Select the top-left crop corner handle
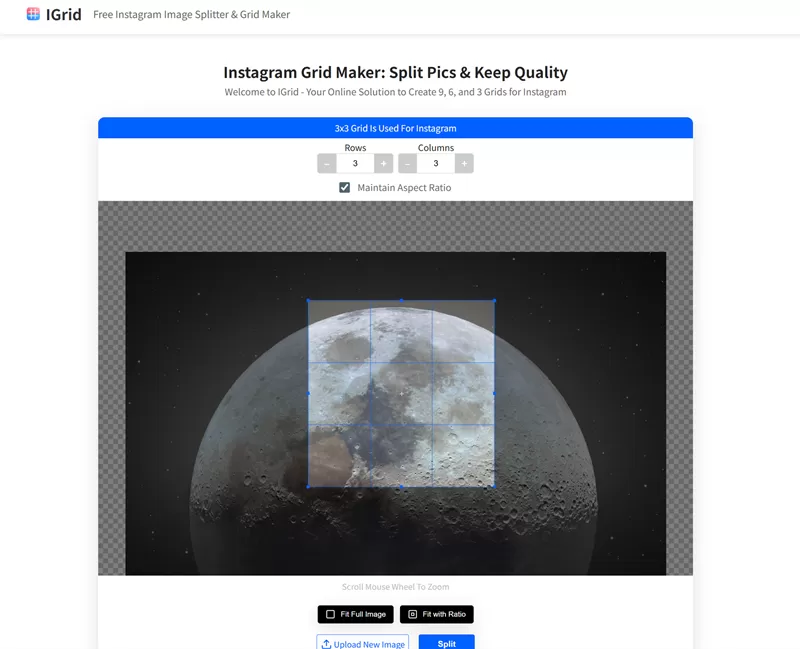The image size is (800, 649). [x=308, y=301]
